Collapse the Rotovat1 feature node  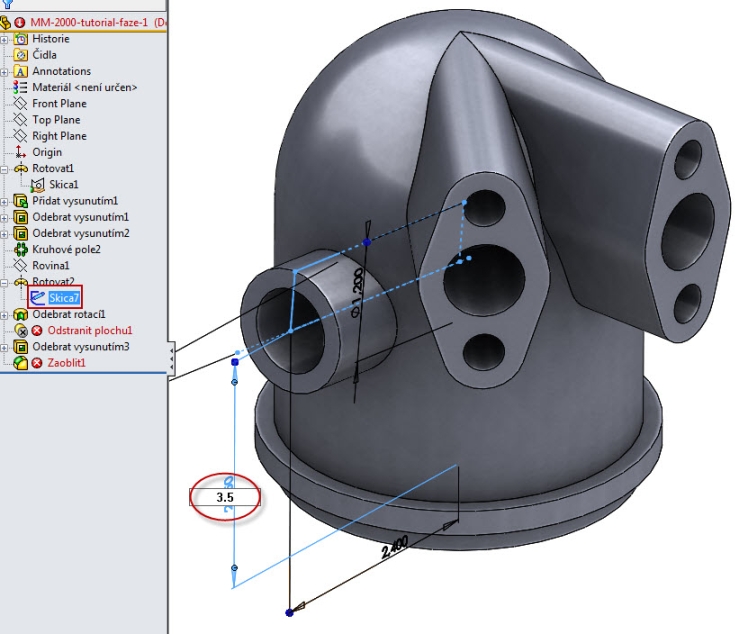[x=5, y=169]
